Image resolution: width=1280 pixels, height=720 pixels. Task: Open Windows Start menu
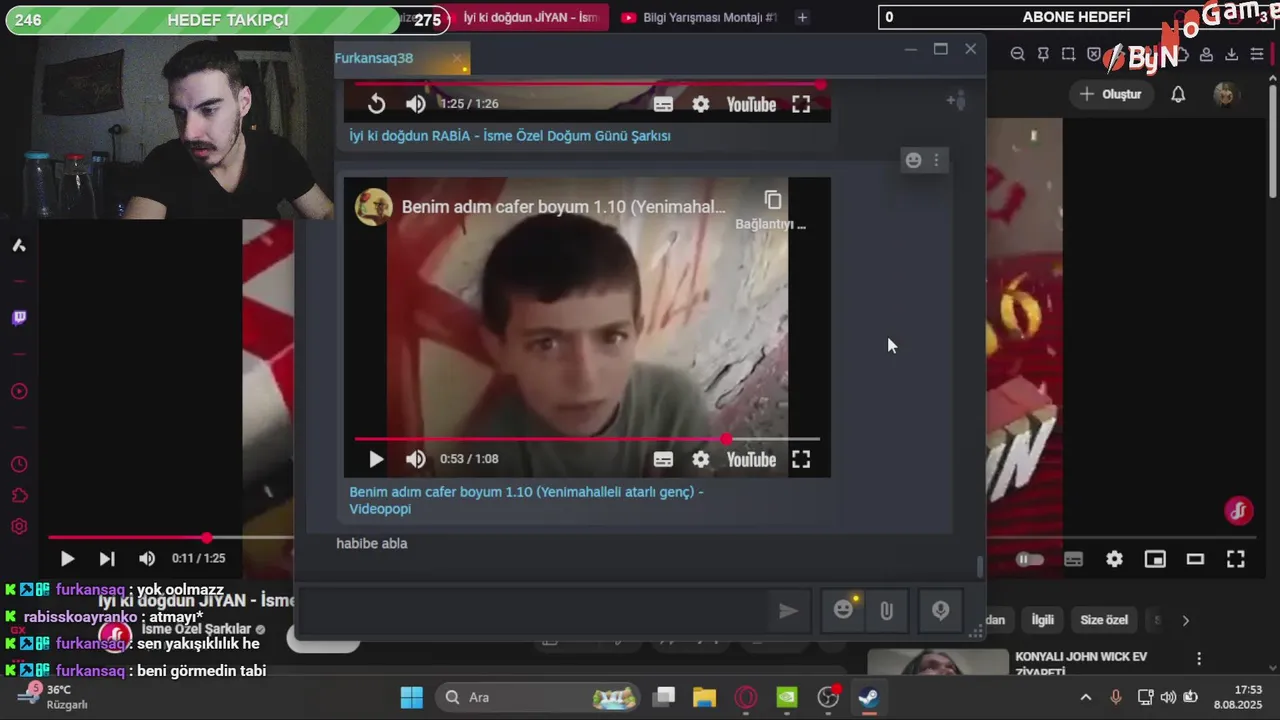(x=411, y=697)
